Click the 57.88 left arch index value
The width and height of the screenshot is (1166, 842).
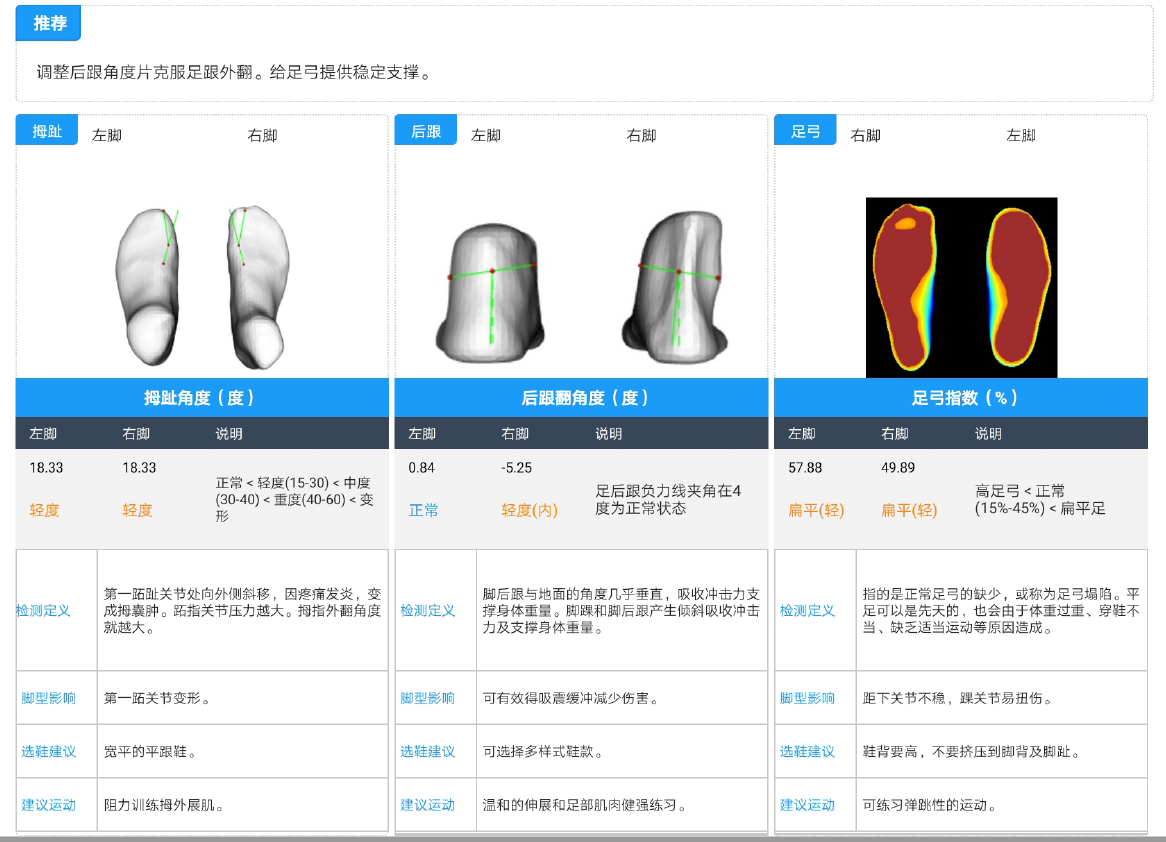805,467
